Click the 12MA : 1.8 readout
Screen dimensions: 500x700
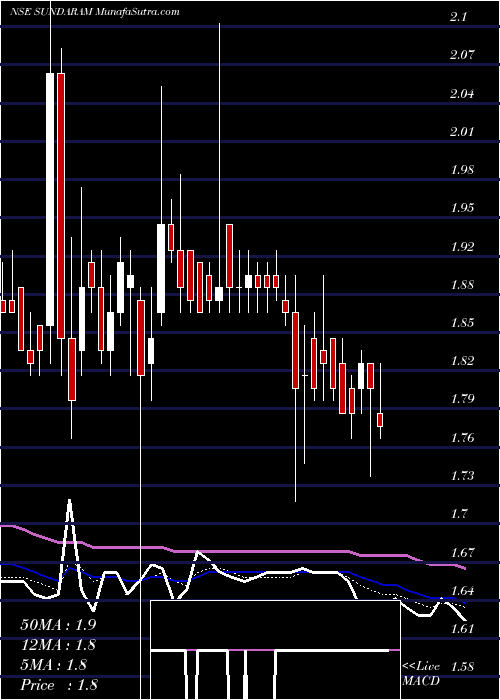[58, 645]
